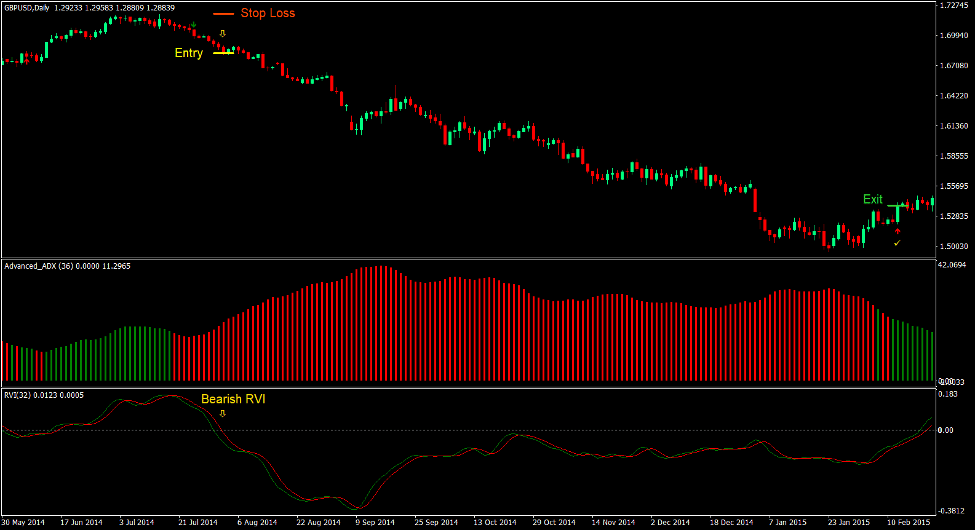Click the 10 Feb 2015 date label
Screen dimensions: 977x531
(908, 522)
